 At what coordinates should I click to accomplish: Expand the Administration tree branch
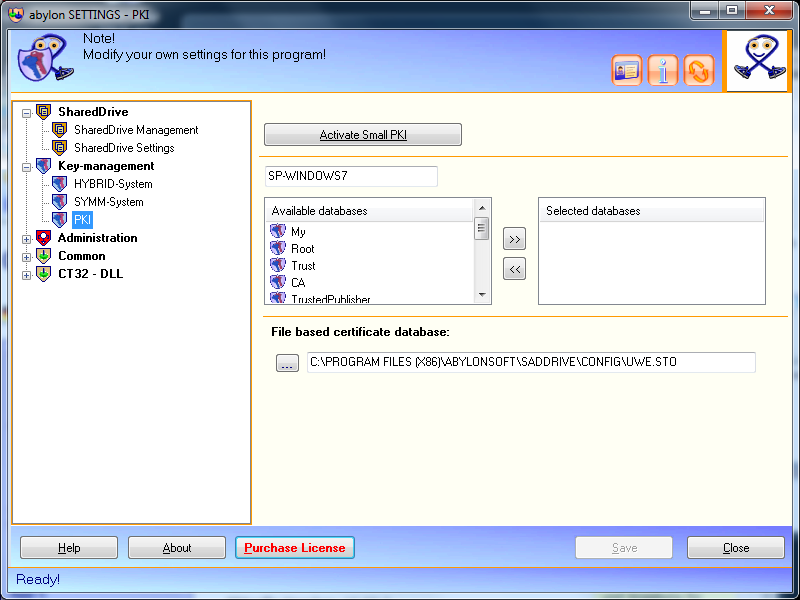pyautogui.click(x=27, y=239)
